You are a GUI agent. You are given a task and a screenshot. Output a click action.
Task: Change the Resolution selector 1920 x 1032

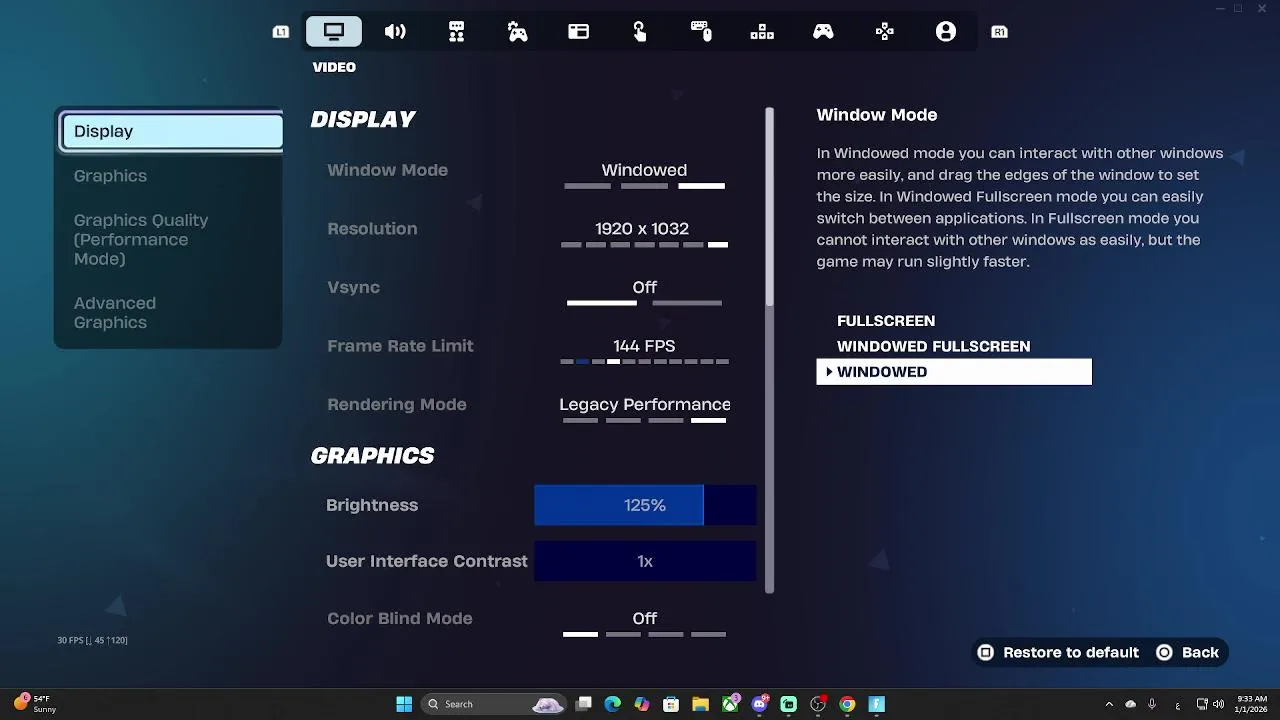(x=644, y=232)
